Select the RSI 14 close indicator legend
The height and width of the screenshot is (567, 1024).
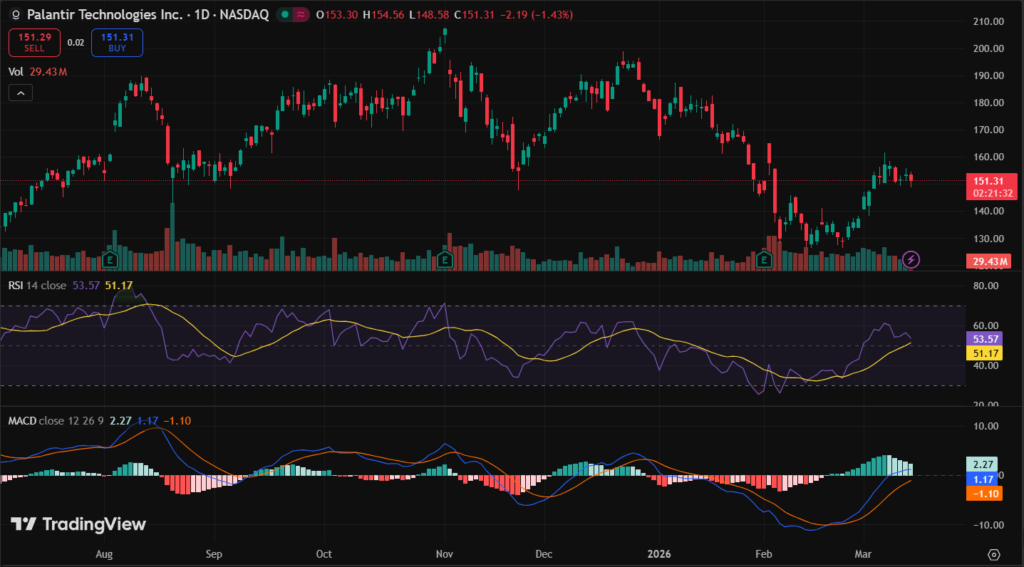(38, 285)
